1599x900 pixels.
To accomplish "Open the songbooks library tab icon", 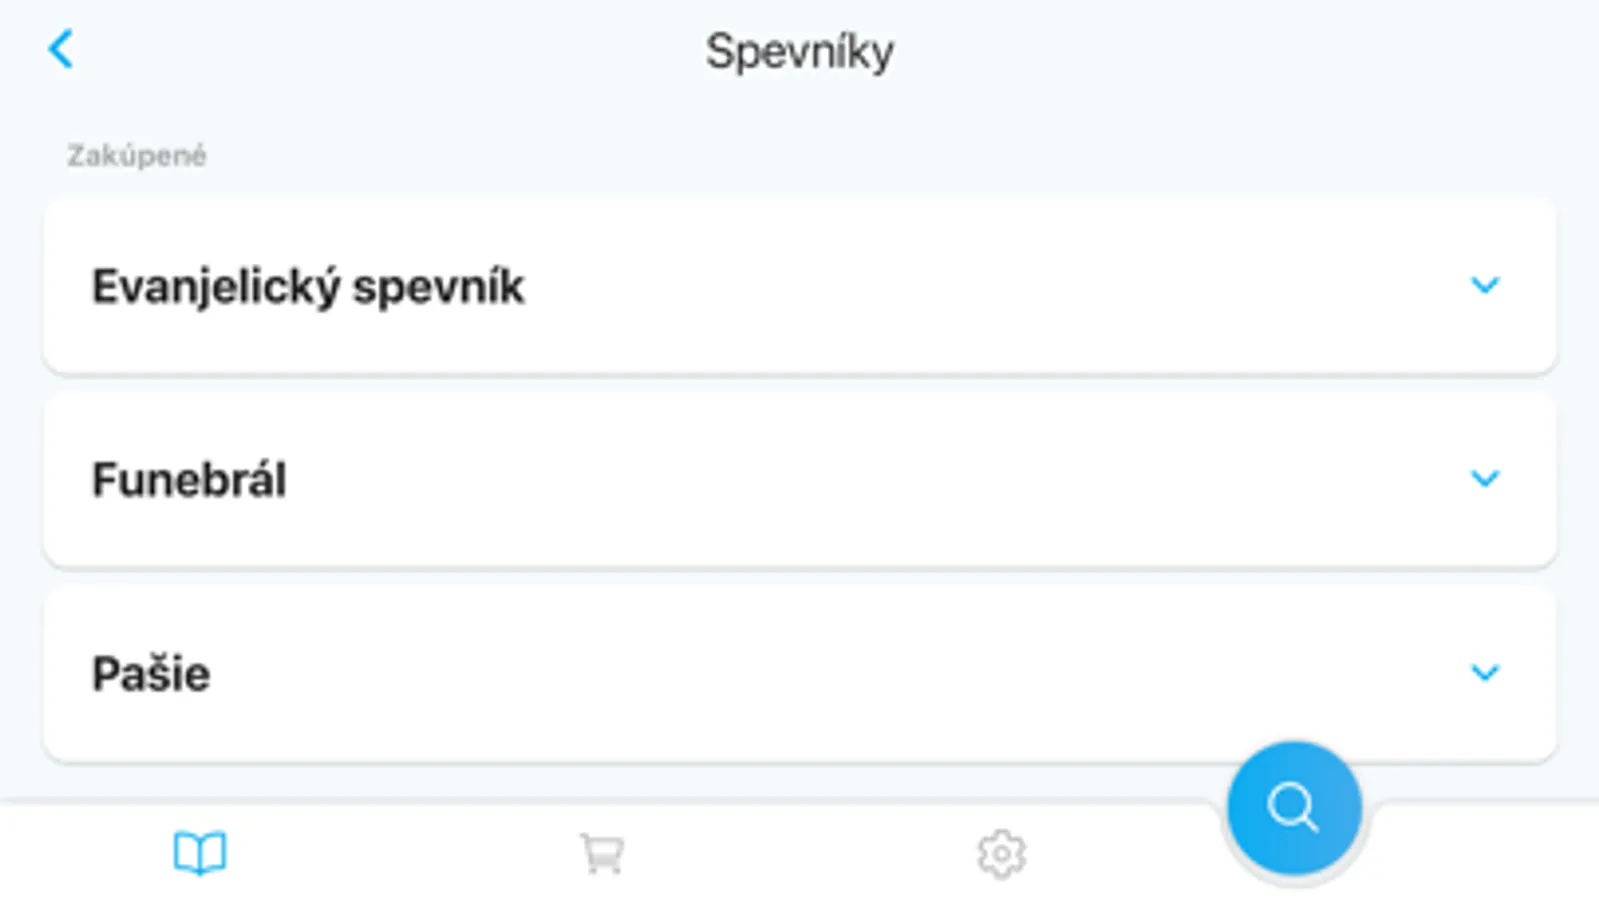I will click(x=200, y=853).
